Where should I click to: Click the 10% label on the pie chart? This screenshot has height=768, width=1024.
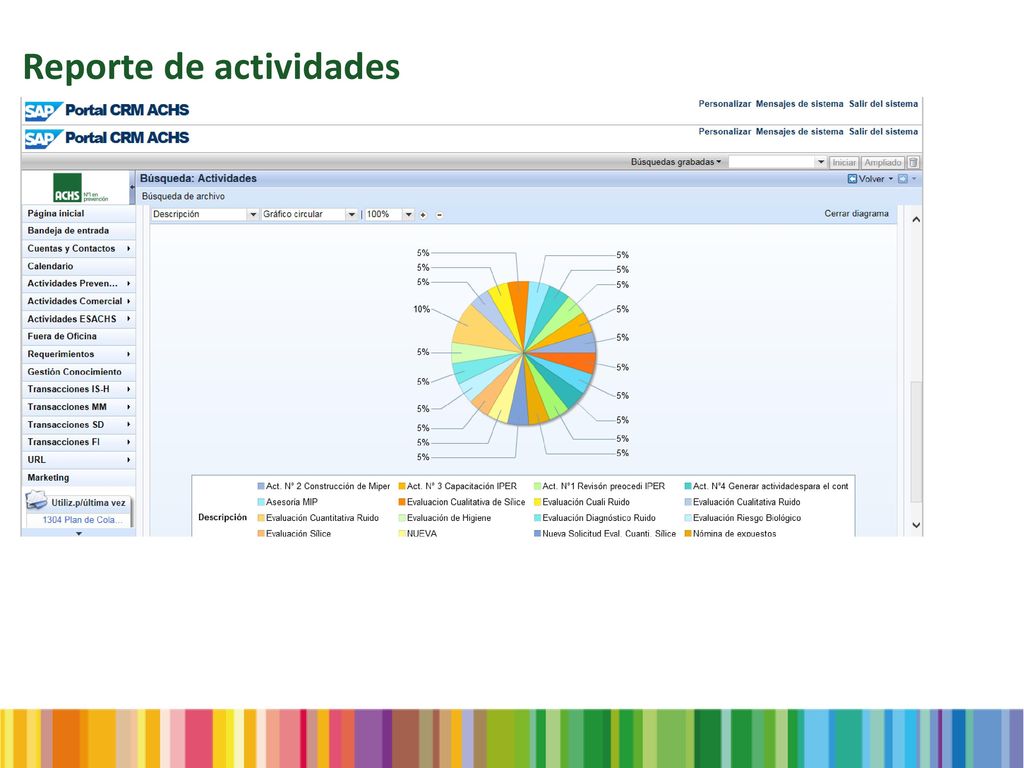(421, 309)
